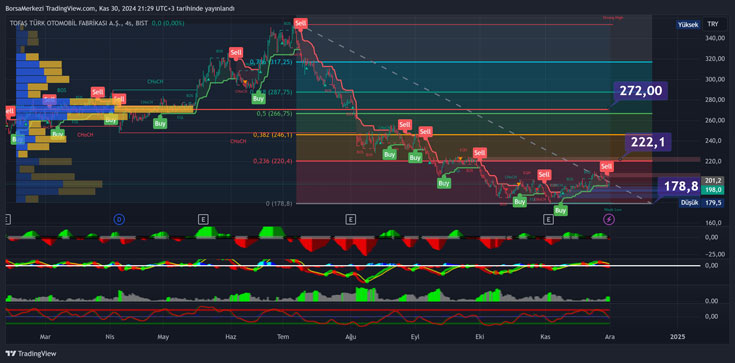Click the 272,00 price callout
The image size is (735, 363).
(x=641, y=91)
